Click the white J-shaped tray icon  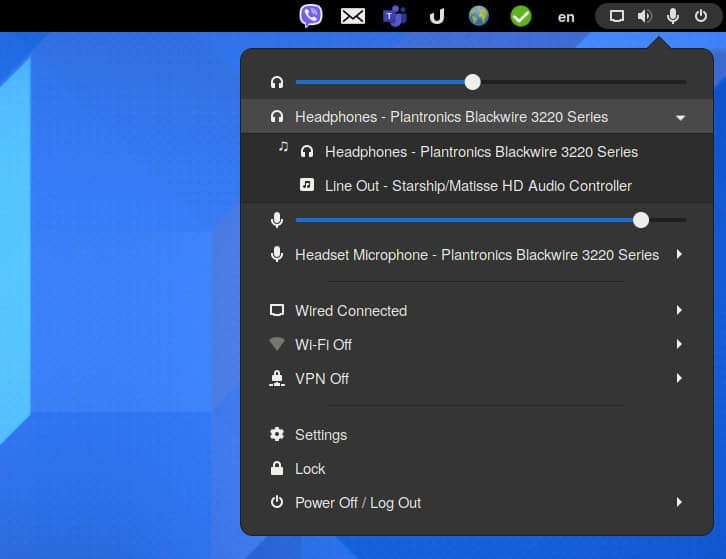(x=437, y=17)
